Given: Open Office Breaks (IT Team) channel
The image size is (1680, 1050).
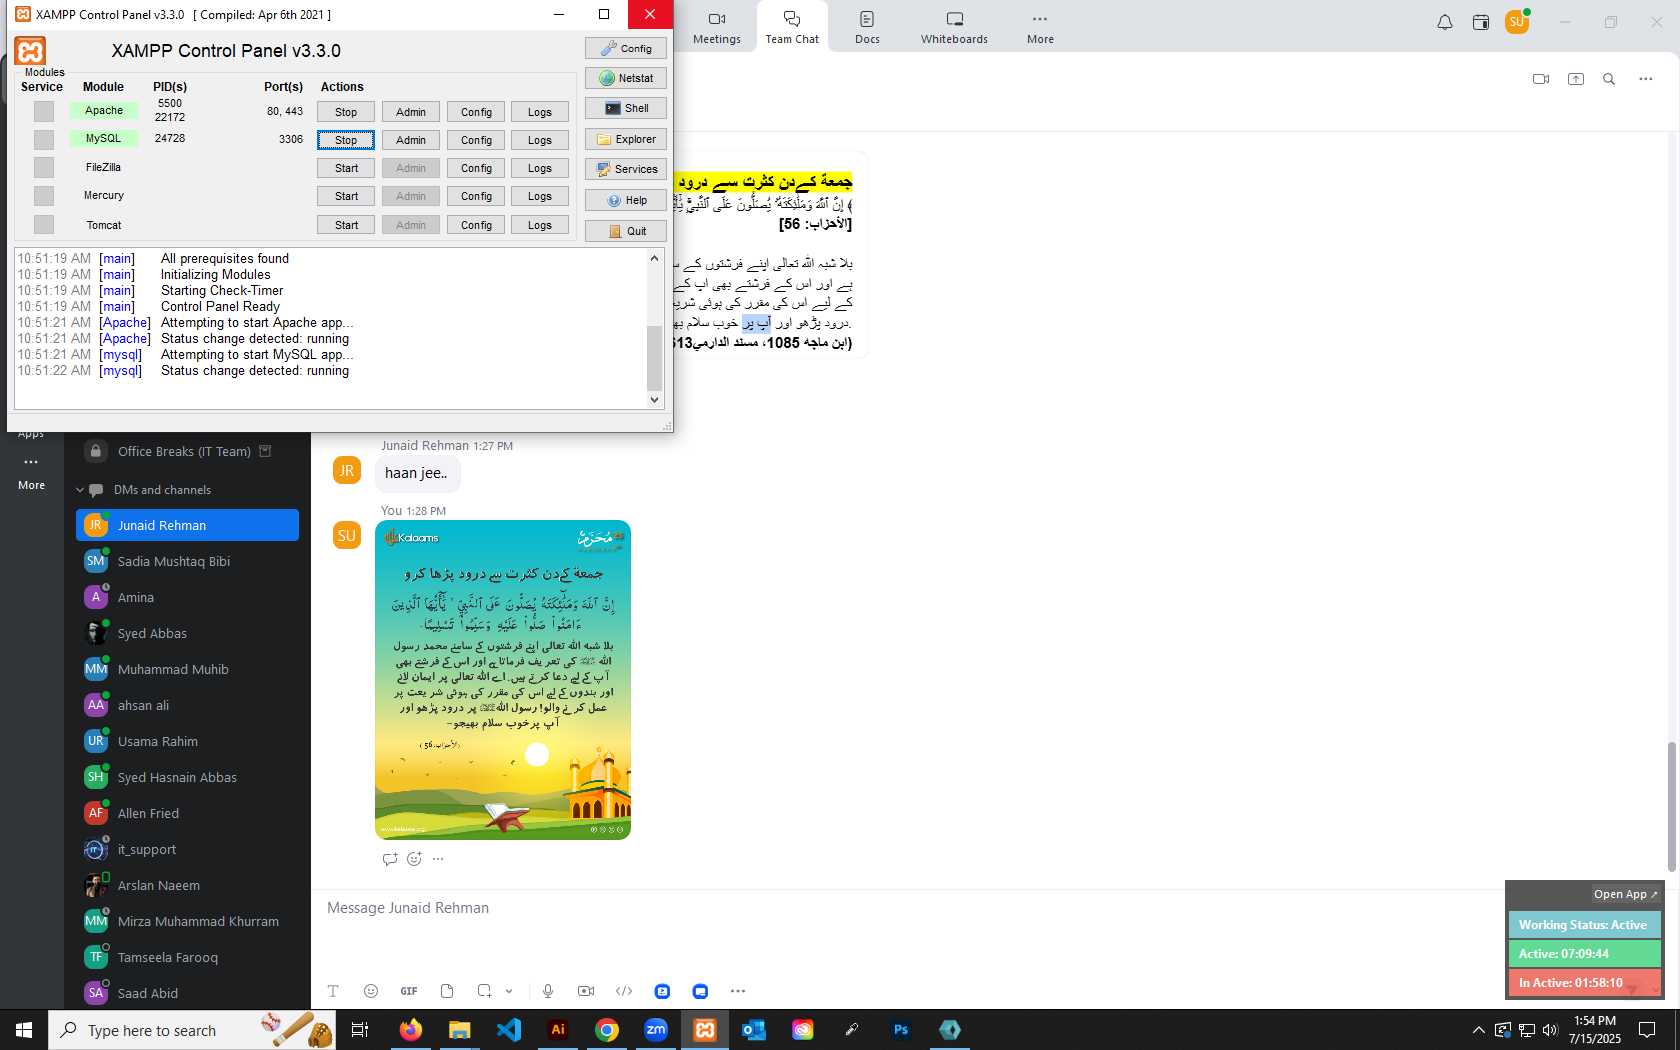Looking at the screenshot, I should click(187, 451).
